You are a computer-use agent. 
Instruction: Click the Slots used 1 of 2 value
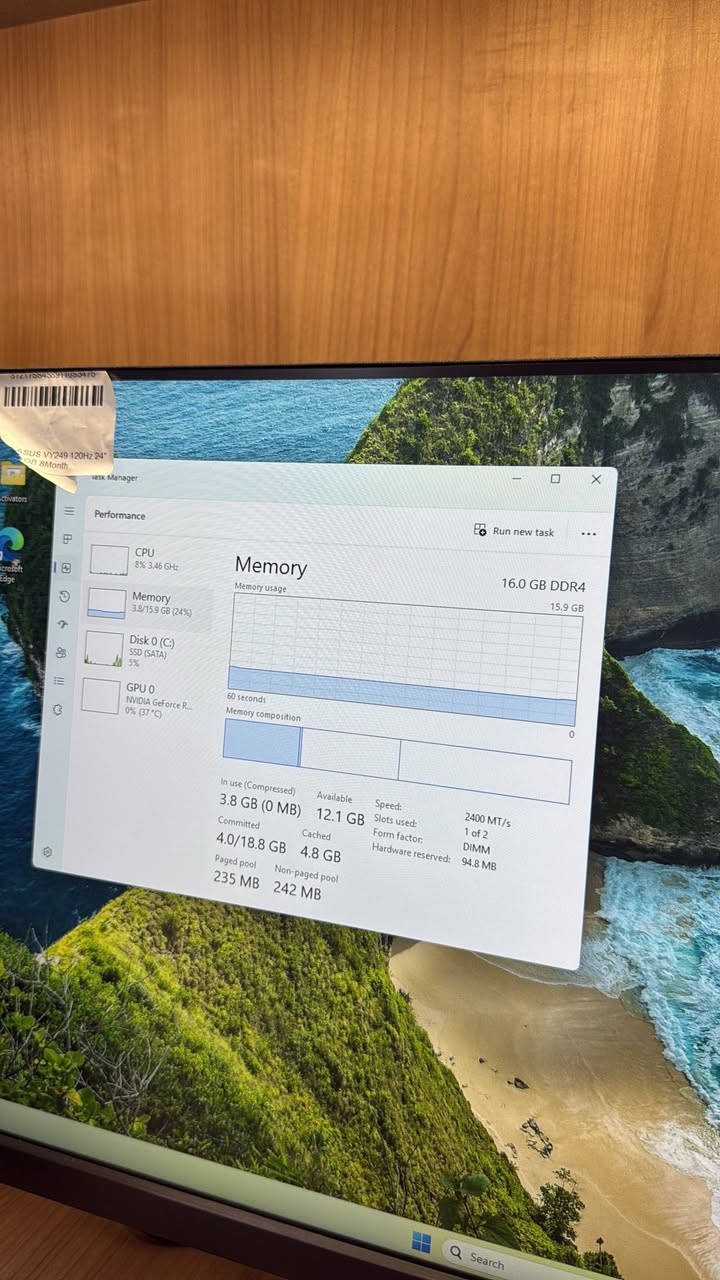point(476,833)
